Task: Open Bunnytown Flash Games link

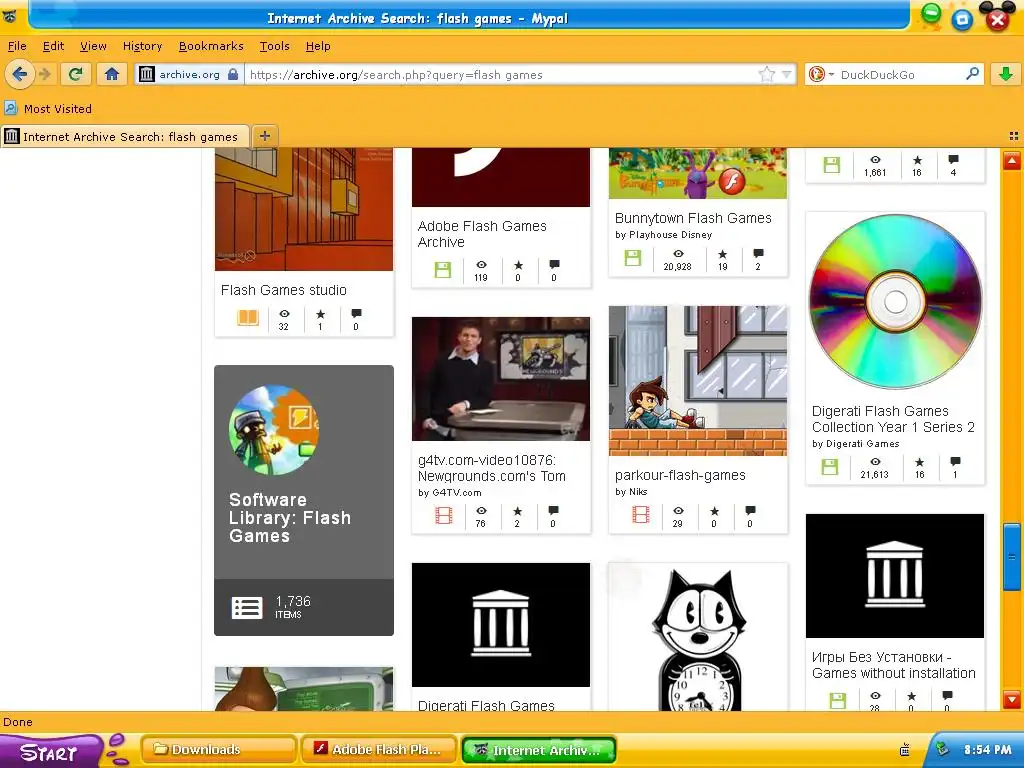Action: pos(693,218)
